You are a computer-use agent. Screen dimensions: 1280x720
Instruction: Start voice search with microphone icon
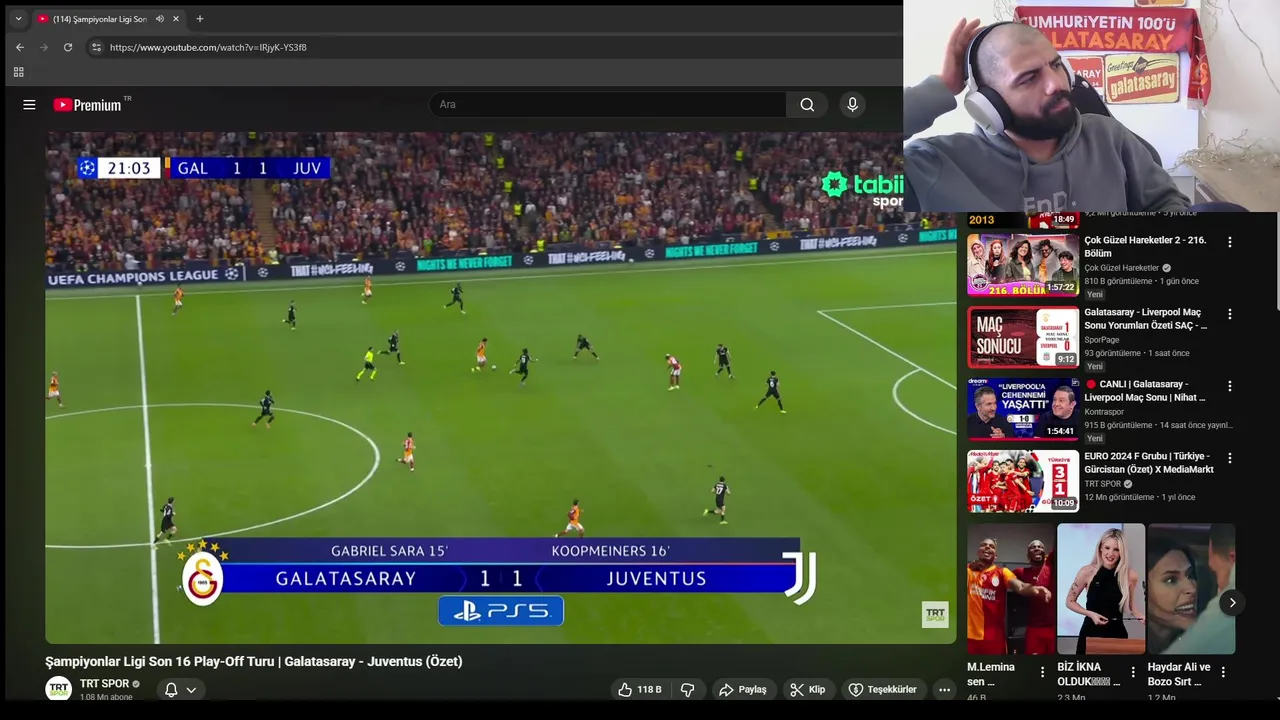click(x=852, y=105)
